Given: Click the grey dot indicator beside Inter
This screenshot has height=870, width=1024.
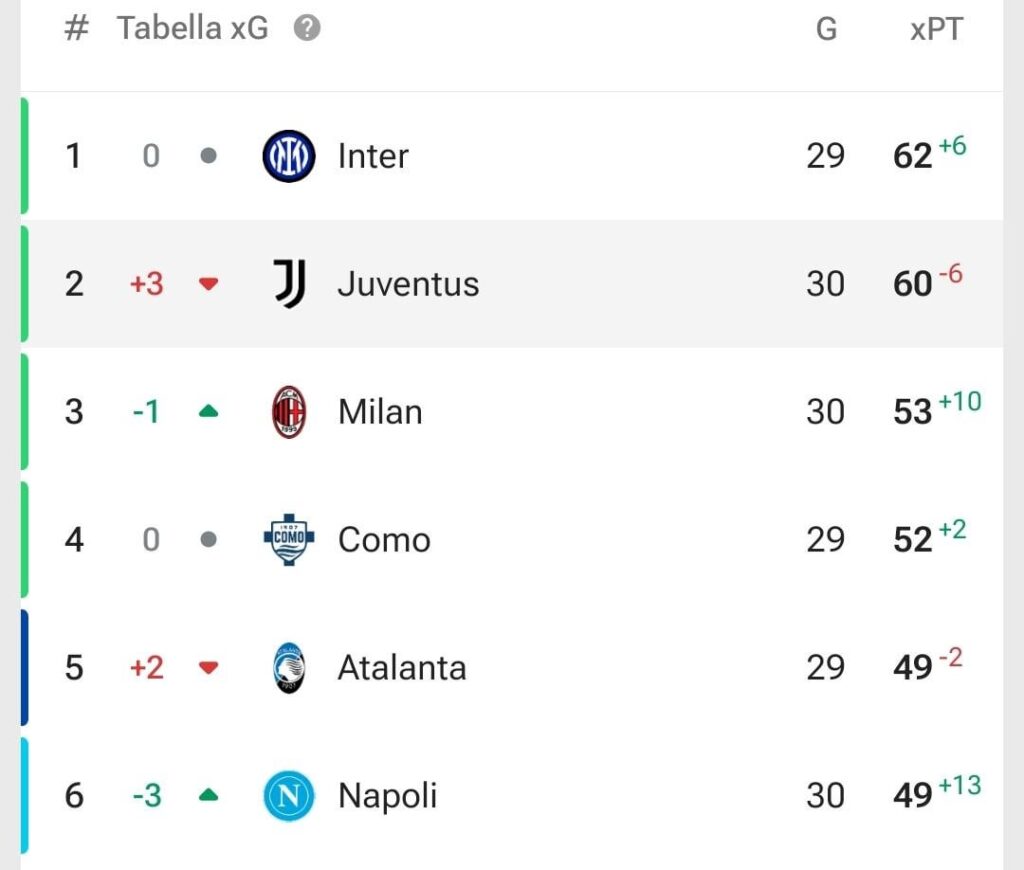Looking at the screenshot, I should coord(209,156).
